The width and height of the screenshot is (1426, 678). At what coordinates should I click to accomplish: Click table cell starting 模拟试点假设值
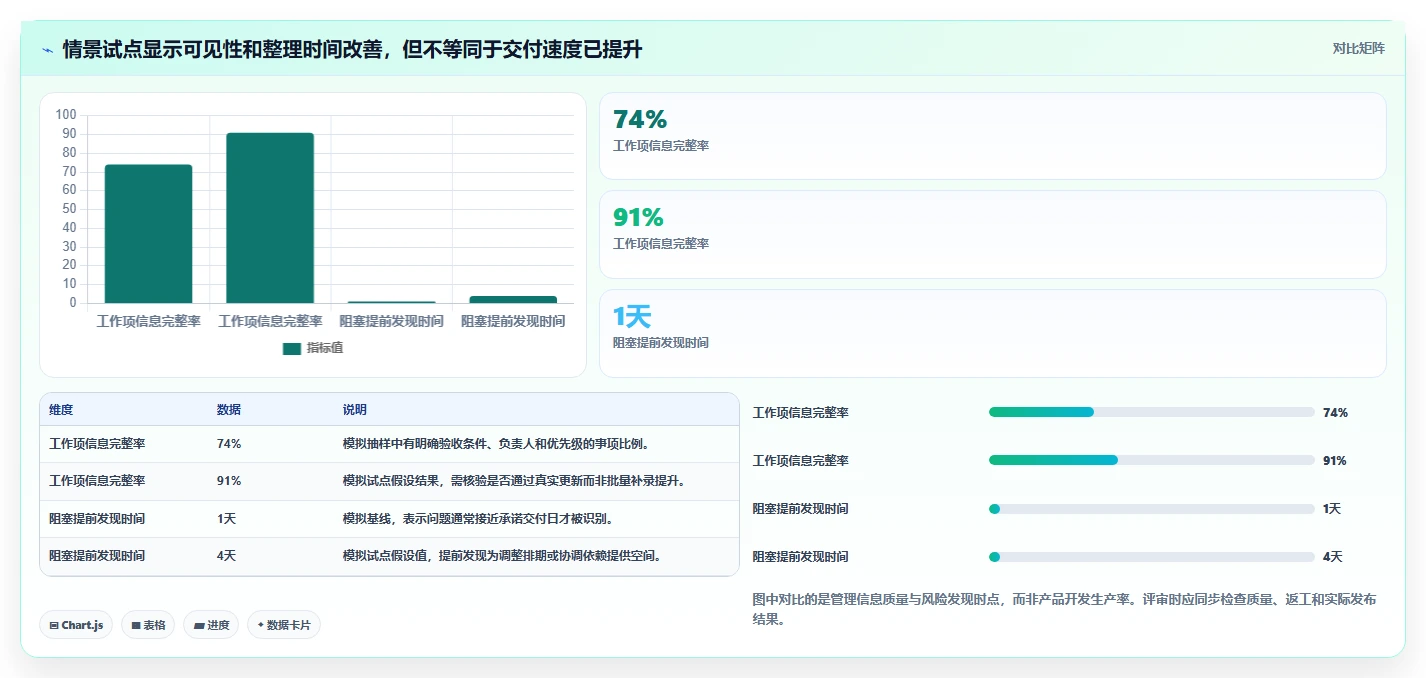(x=502, y=556)
